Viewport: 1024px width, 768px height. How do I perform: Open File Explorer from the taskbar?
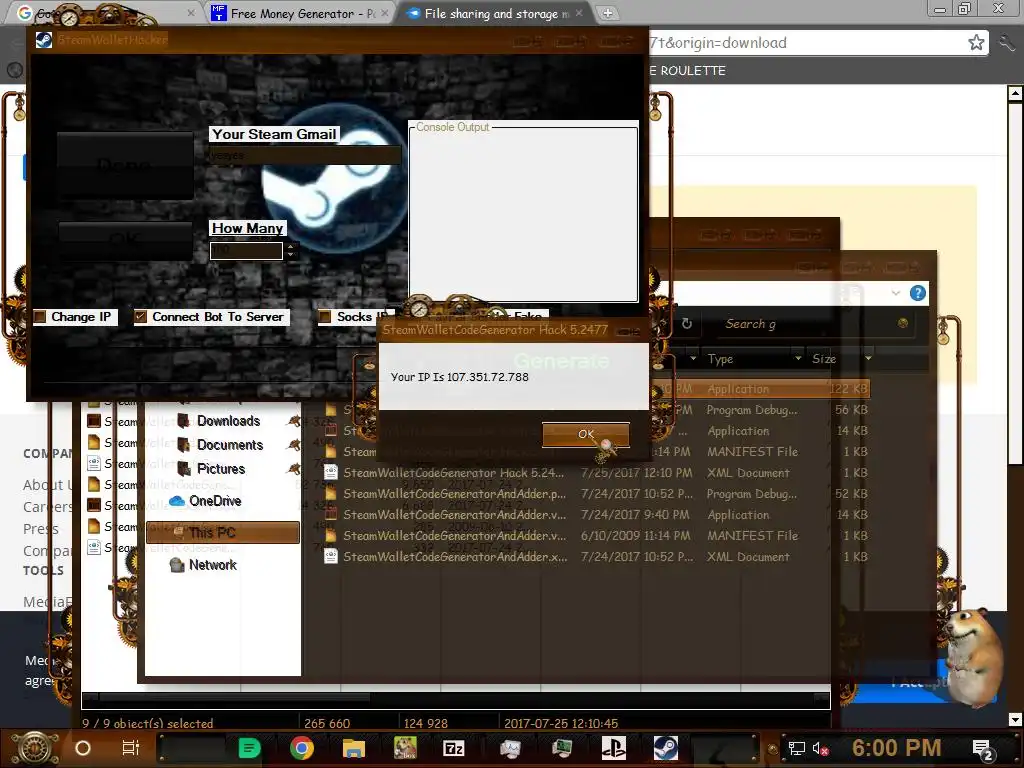353,748
